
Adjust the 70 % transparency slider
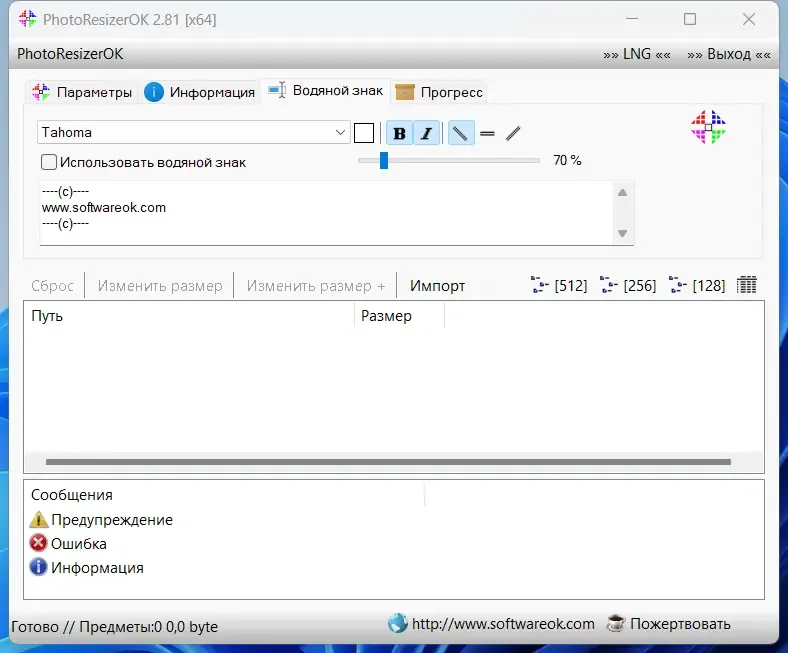click(x=384, y=160)
